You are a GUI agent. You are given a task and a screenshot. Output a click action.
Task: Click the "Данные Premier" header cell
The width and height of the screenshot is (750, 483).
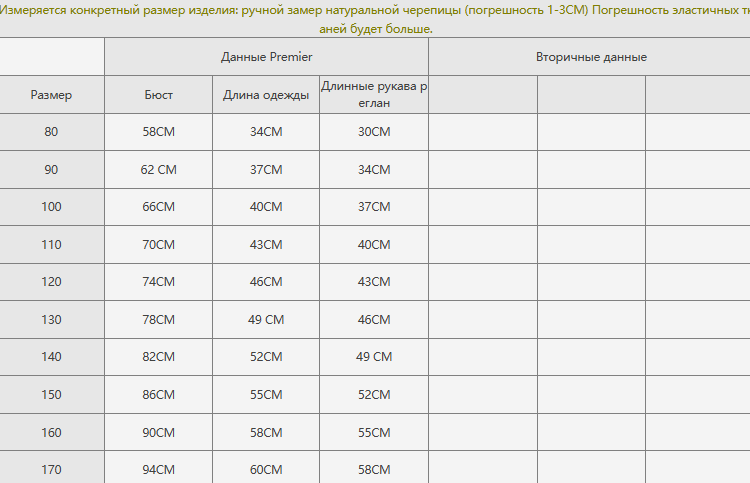[266, 57]
